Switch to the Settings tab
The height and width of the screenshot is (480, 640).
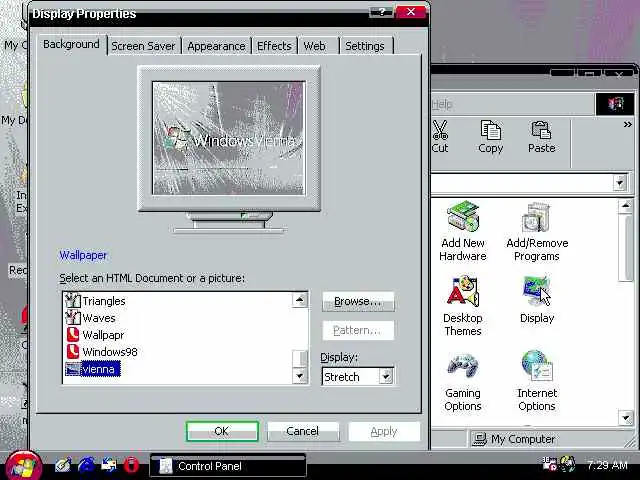365,46
